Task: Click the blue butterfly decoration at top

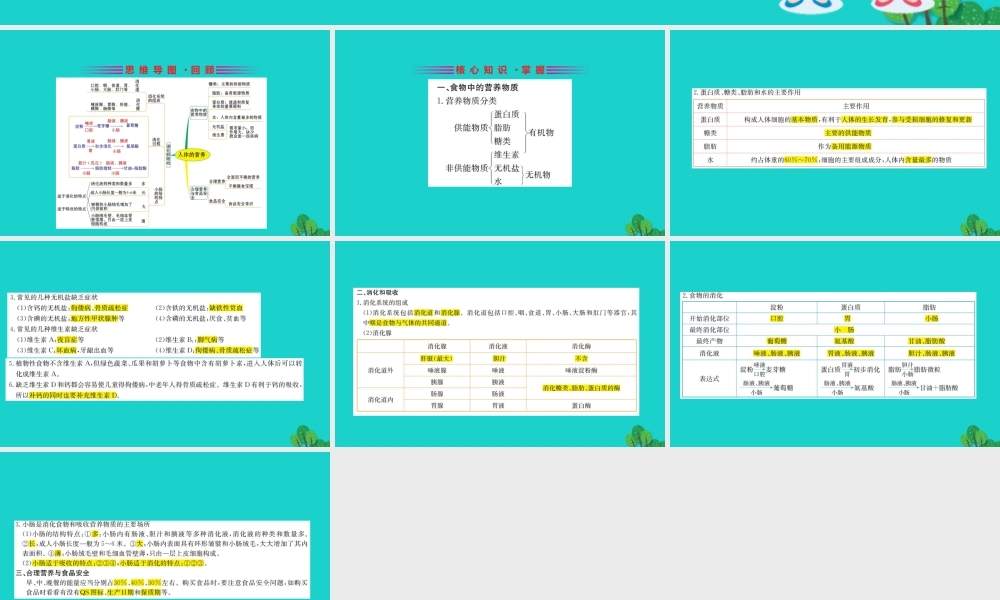Action: [x=810, y=6]
